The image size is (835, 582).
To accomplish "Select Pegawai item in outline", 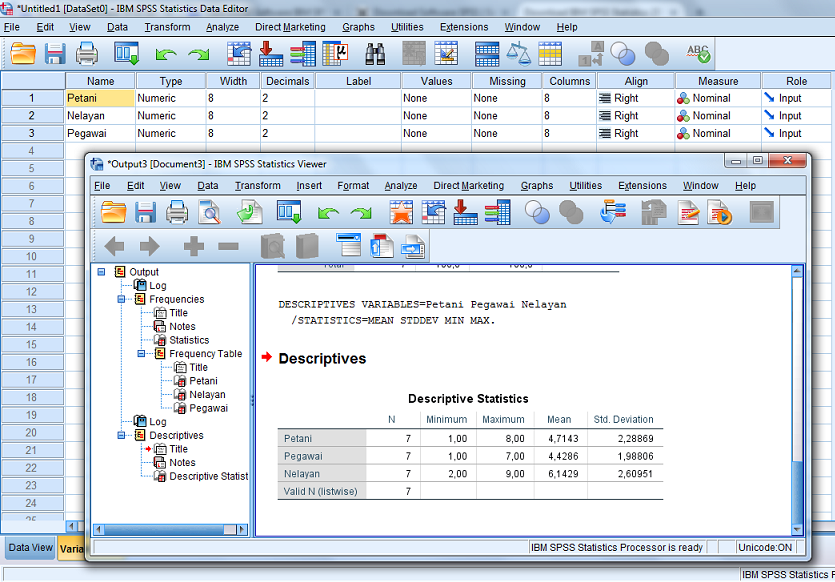I will (208, 408).
